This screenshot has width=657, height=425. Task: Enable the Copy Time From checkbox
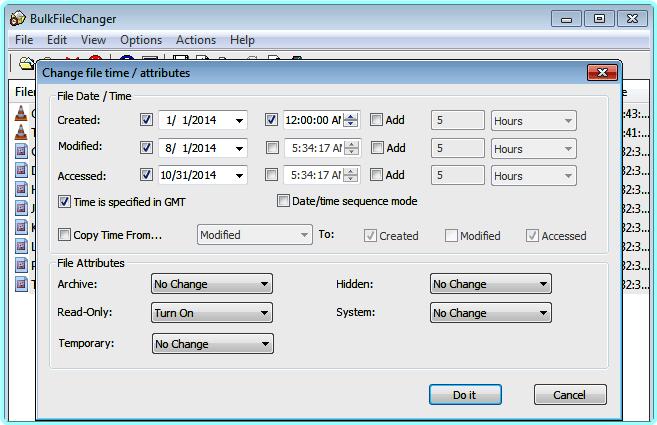coord(65,236)
